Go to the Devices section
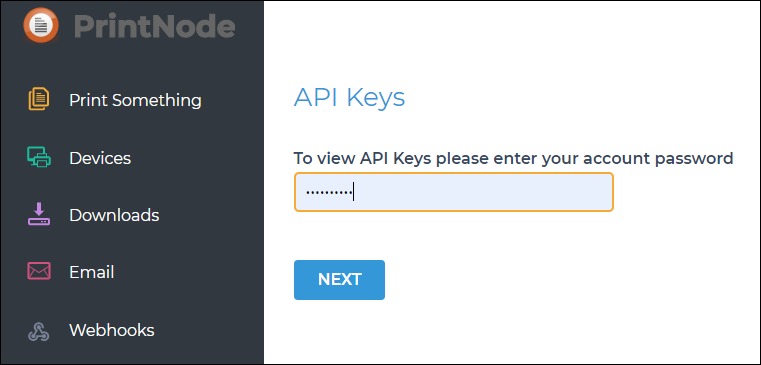 click(x=100, y=158)
